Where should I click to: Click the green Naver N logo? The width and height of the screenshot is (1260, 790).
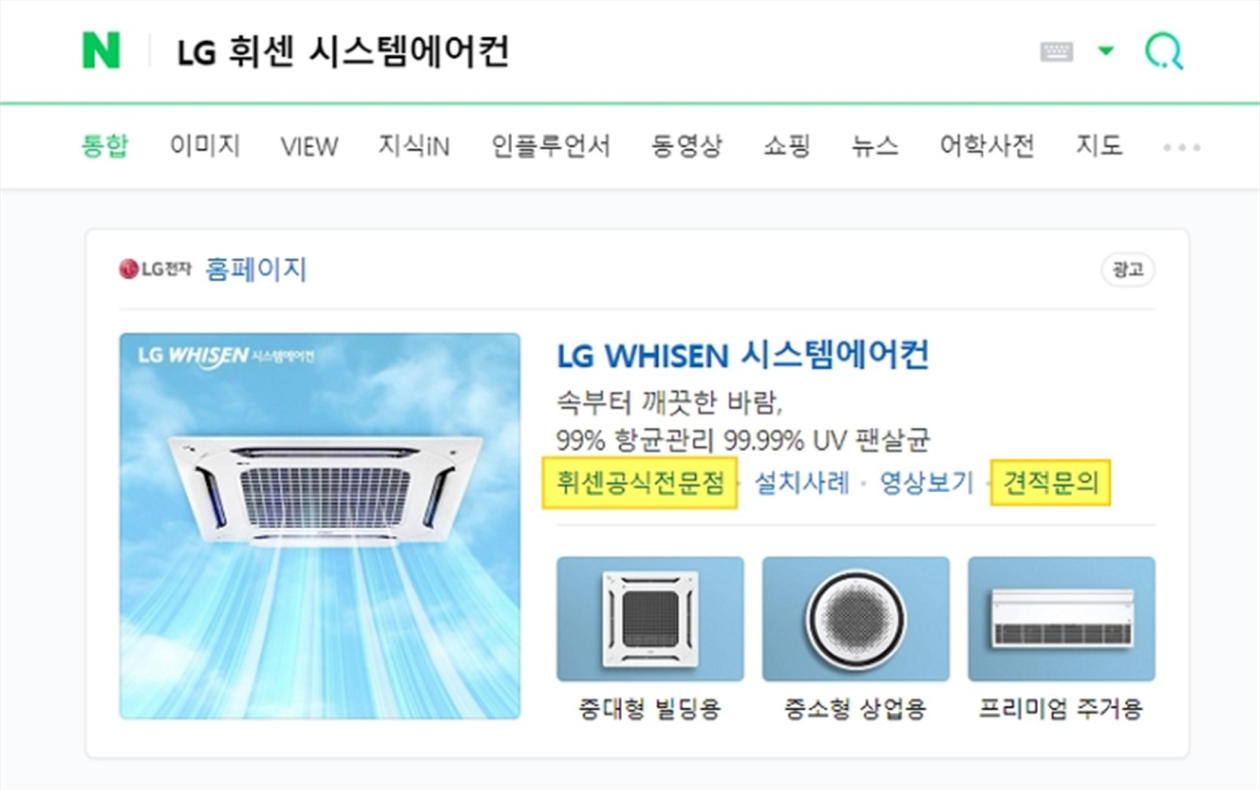point(101,50)
